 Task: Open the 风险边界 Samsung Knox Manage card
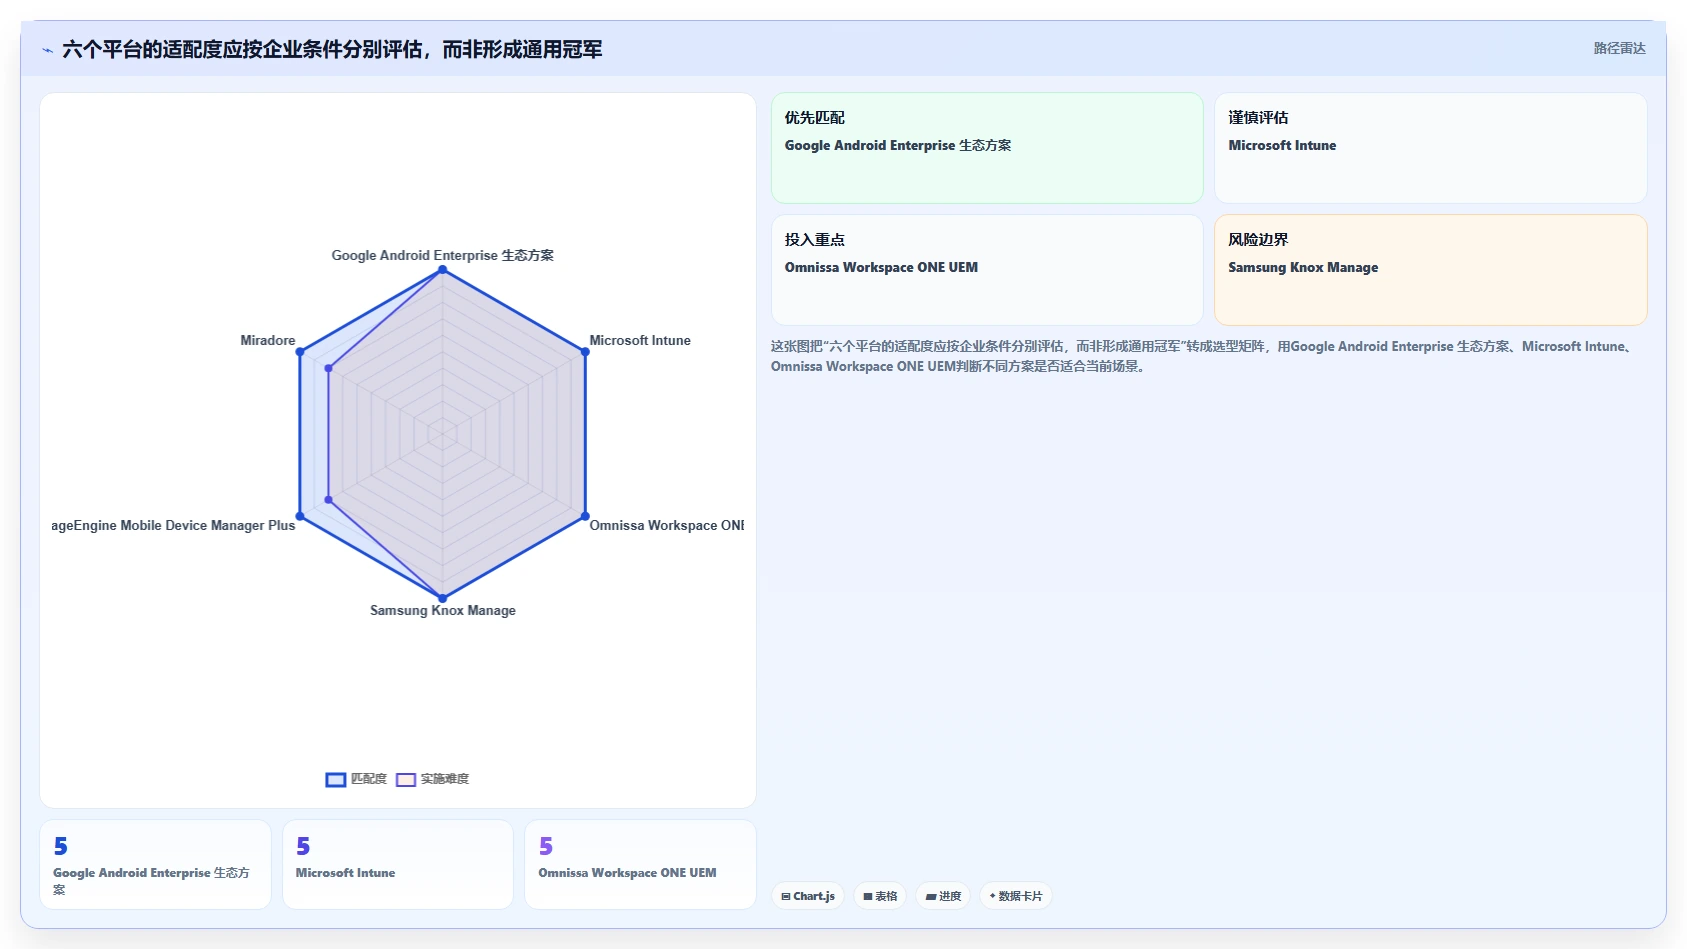click(x=1430, y=270)
